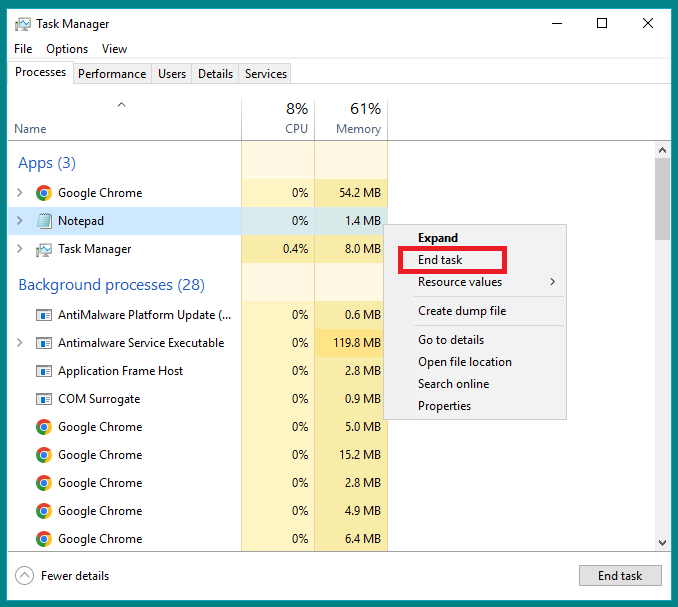Select the COM Surrogate process row
The height and width of the screenshot is (607, 678).
coord(198,399)
